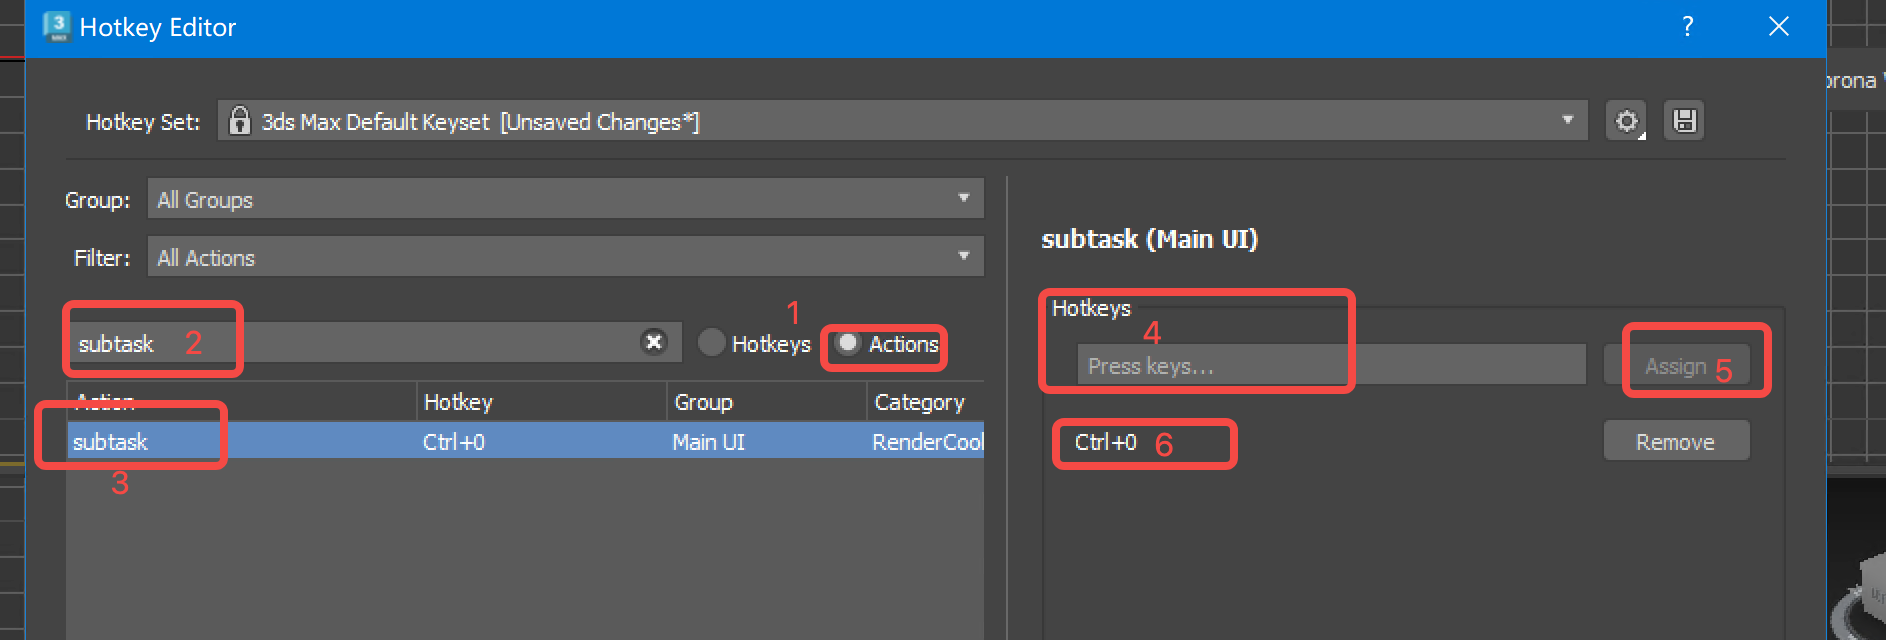Sort by the Group column header
Image resolution: width=1886 pixels, height=640 pixels.
pos(765,402)
